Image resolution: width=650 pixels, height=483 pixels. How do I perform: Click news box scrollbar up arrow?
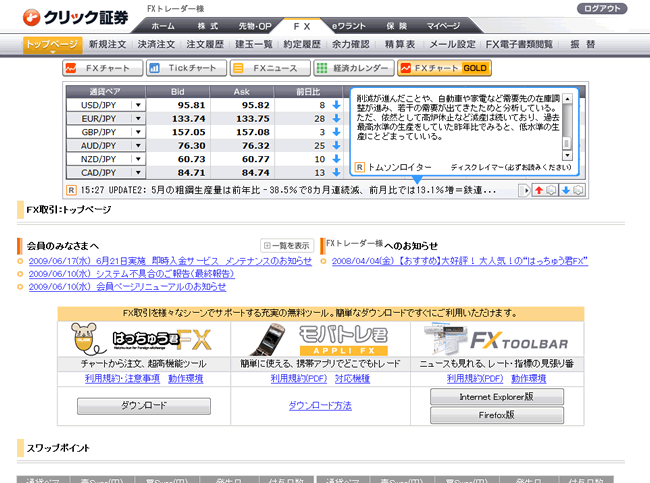click(x=567, y=99)
